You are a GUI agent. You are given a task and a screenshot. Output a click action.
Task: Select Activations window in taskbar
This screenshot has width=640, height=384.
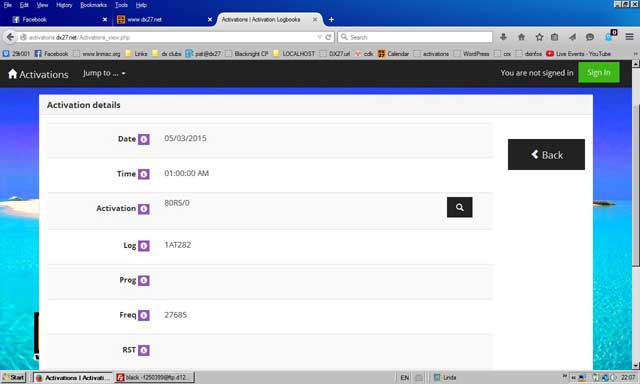pos(72,377)
